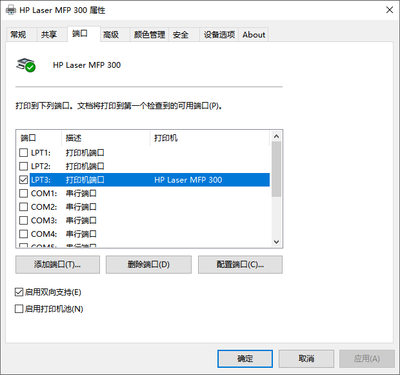Click the port list scrollbar thumb
The height and width of the screenshot is (375, 400).
(x=276, y=169)
